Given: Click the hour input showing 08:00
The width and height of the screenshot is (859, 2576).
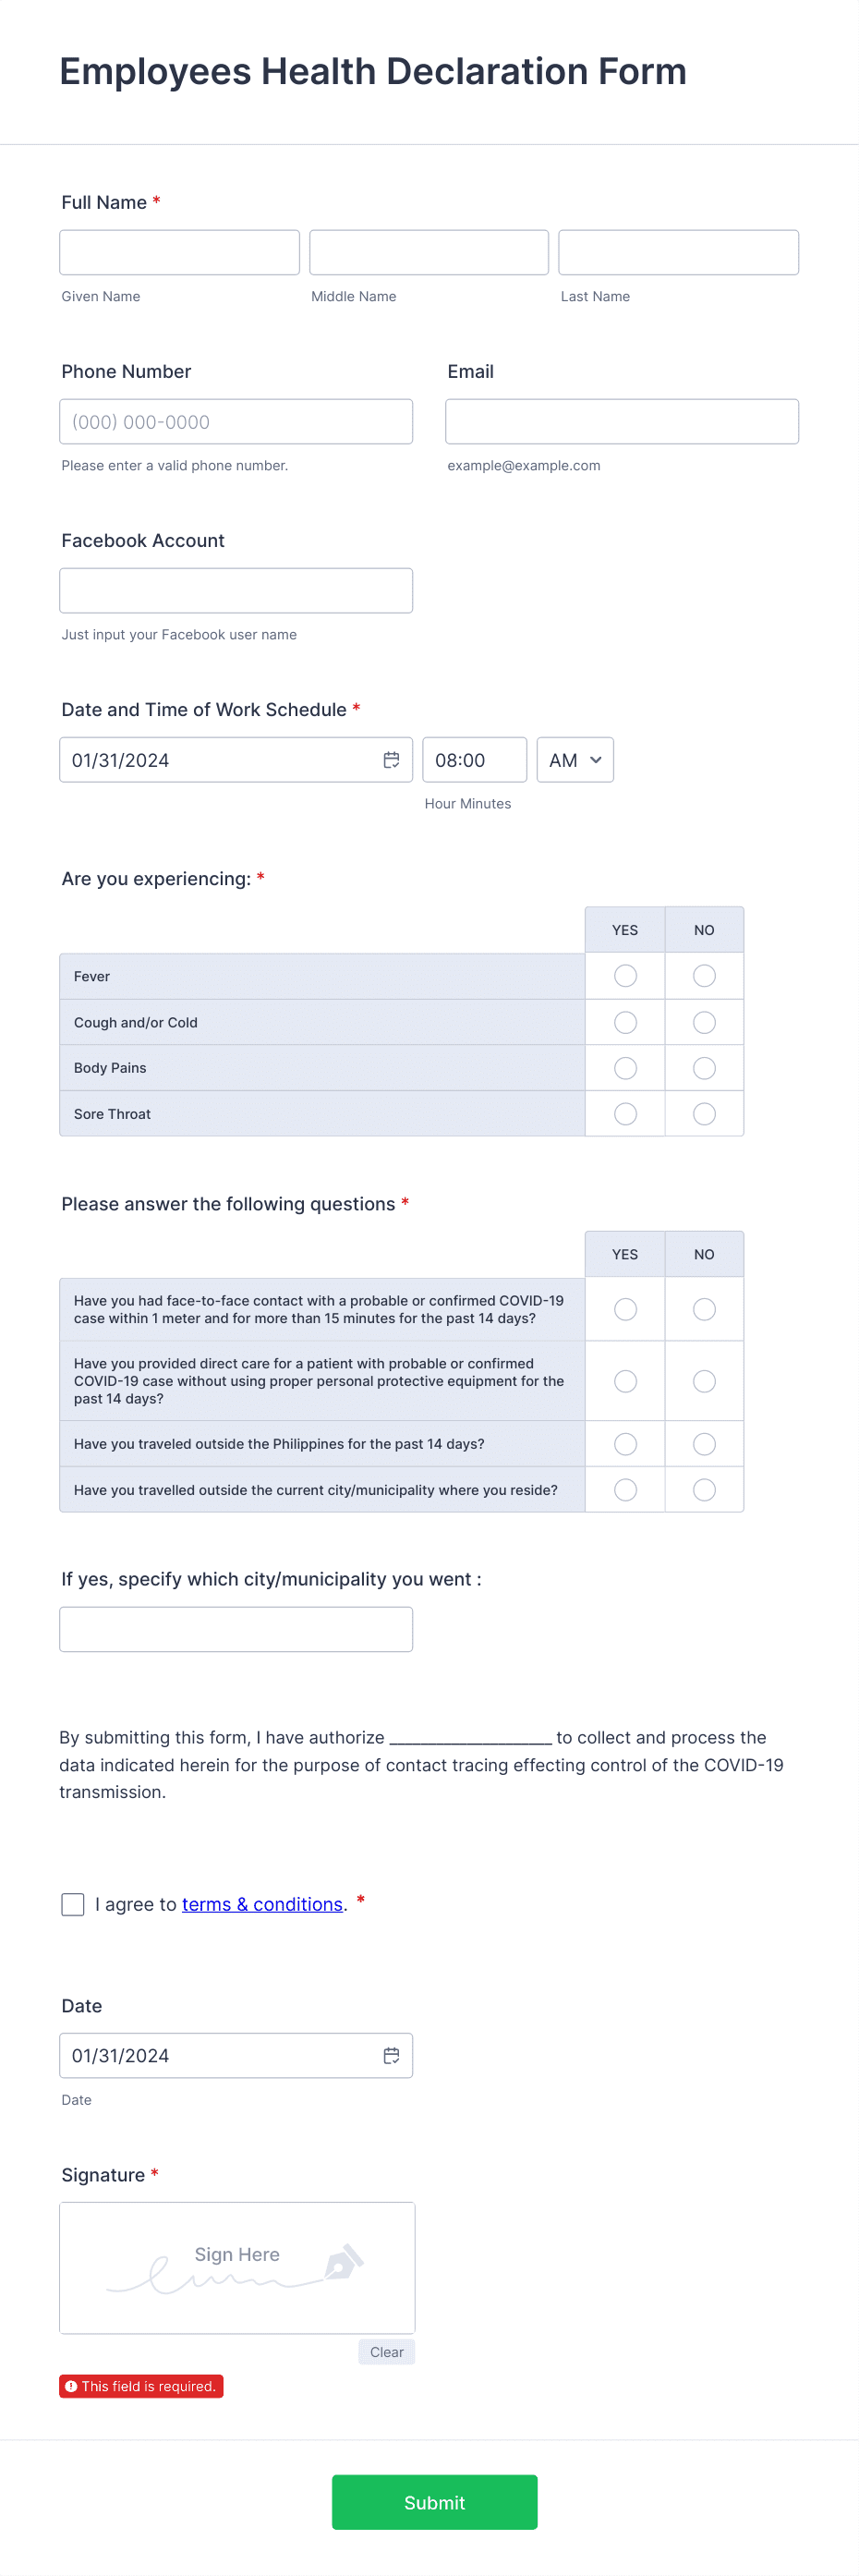Looking at the screenshot, I should [474, 759].
